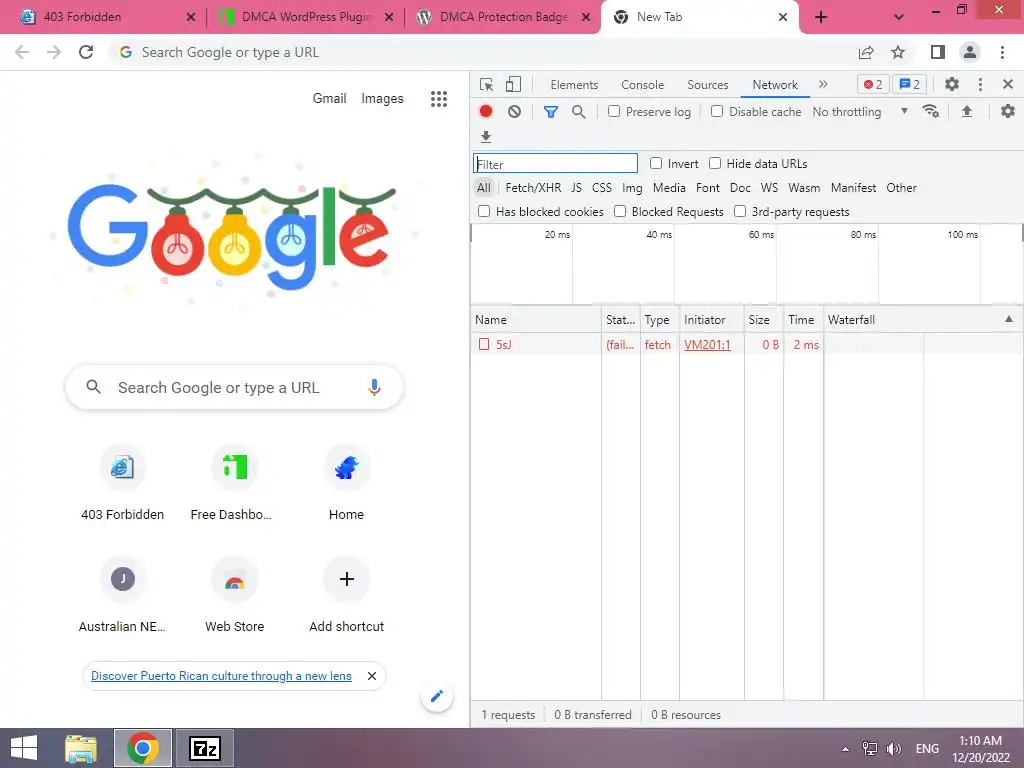Check Hide data URLs checkbox
The image size is (1024, 768).
(x=715, y=163)
